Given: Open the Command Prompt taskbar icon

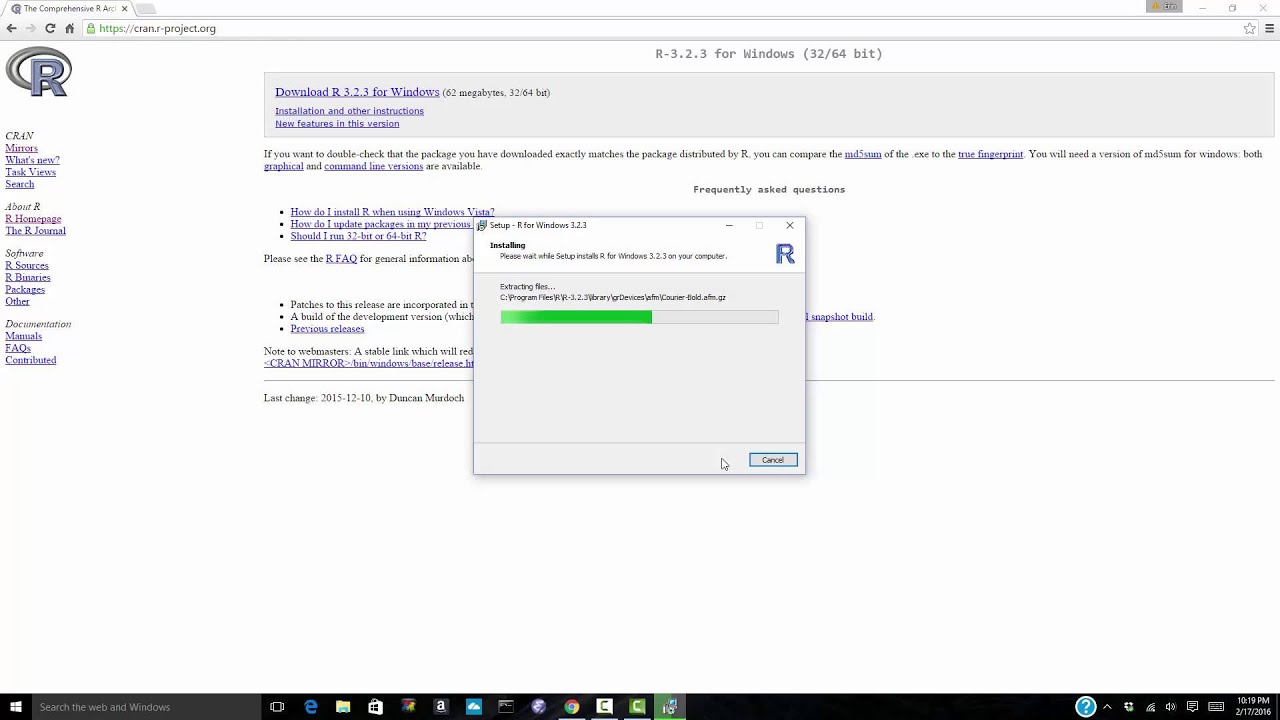Looking at the screenshot, I should 506,707.
